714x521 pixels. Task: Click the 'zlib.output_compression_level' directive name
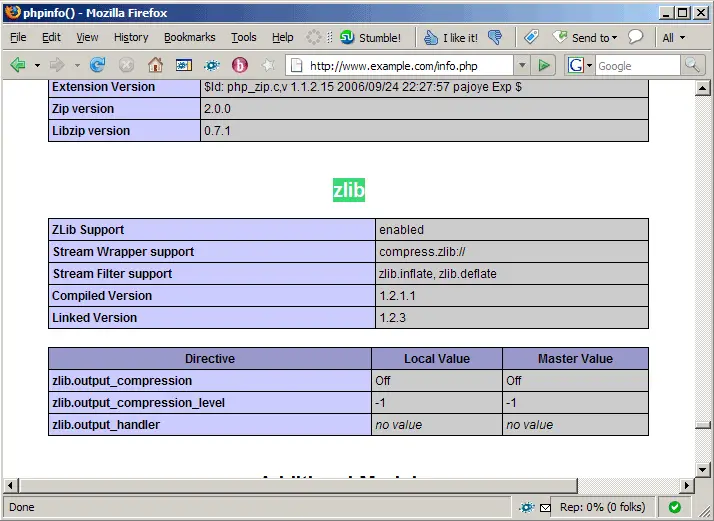click(x=138, y=403)
